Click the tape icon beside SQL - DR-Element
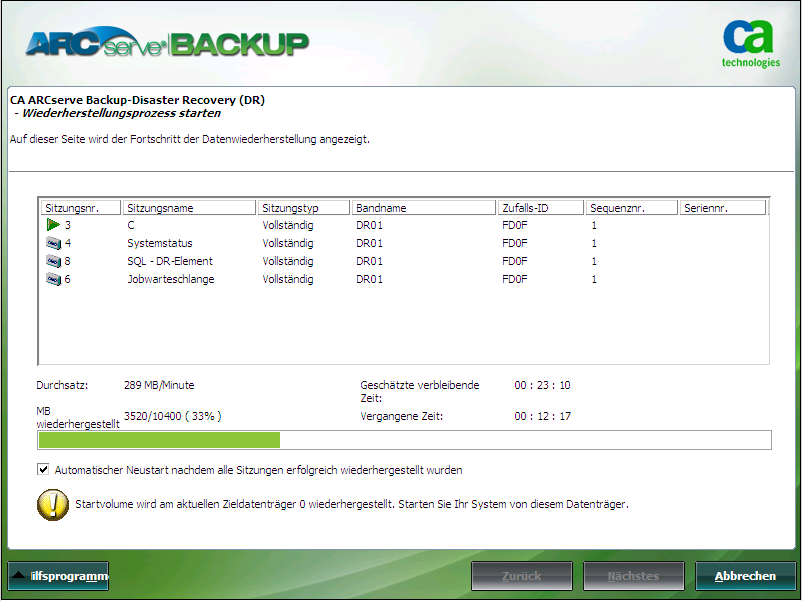The image size is (802, 601). pyautogui.click(x=52, y=261)
